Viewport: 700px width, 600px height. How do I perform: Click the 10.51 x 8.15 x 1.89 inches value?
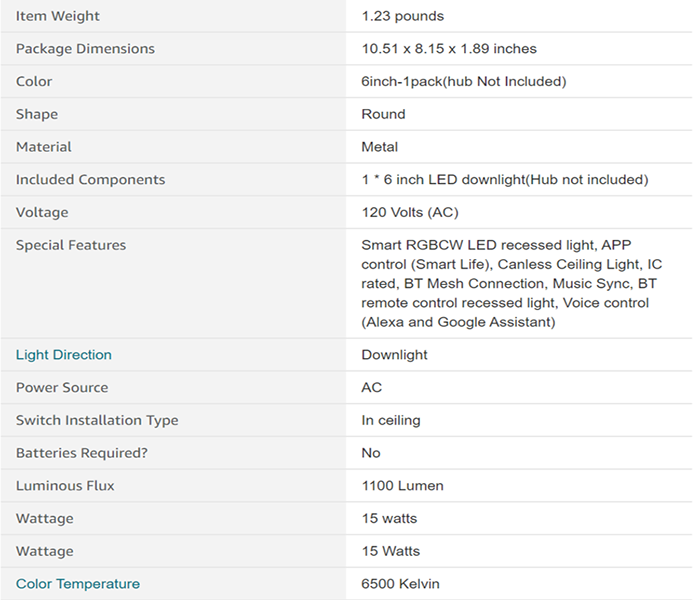(449, 49)
